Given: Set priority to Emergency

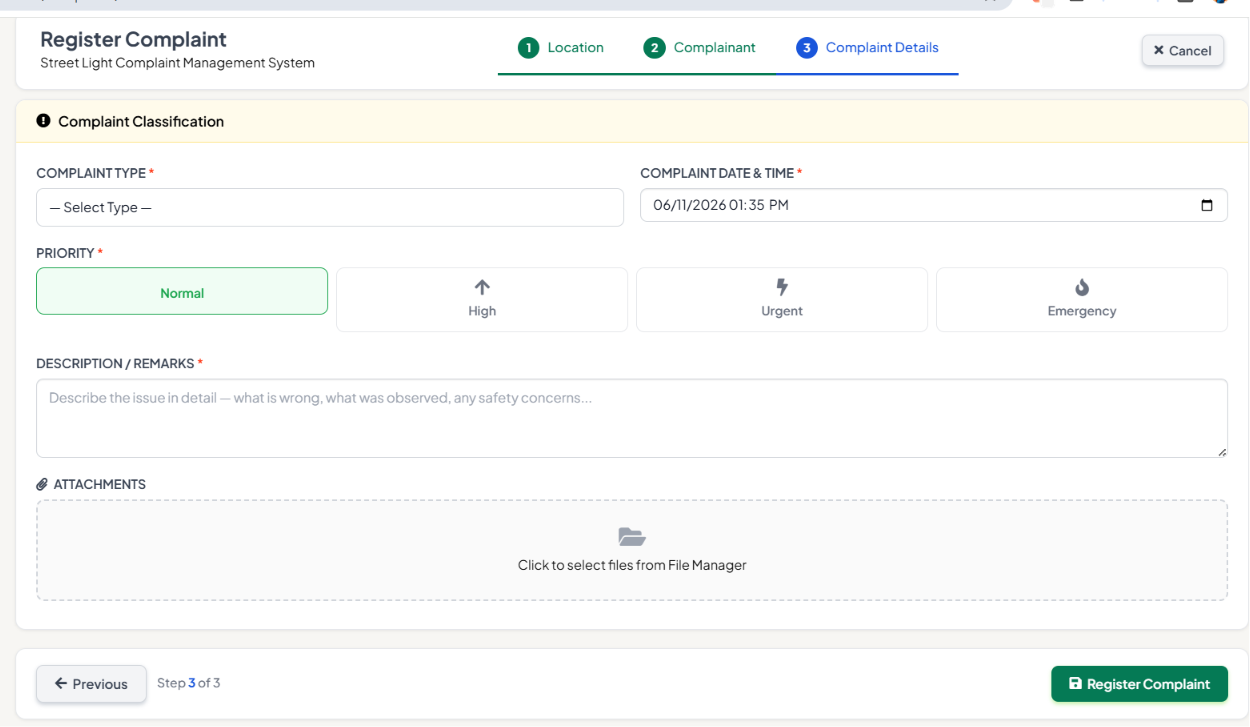Looking at the screenshot, I should pyautogui.click(x=1082, y=299).
